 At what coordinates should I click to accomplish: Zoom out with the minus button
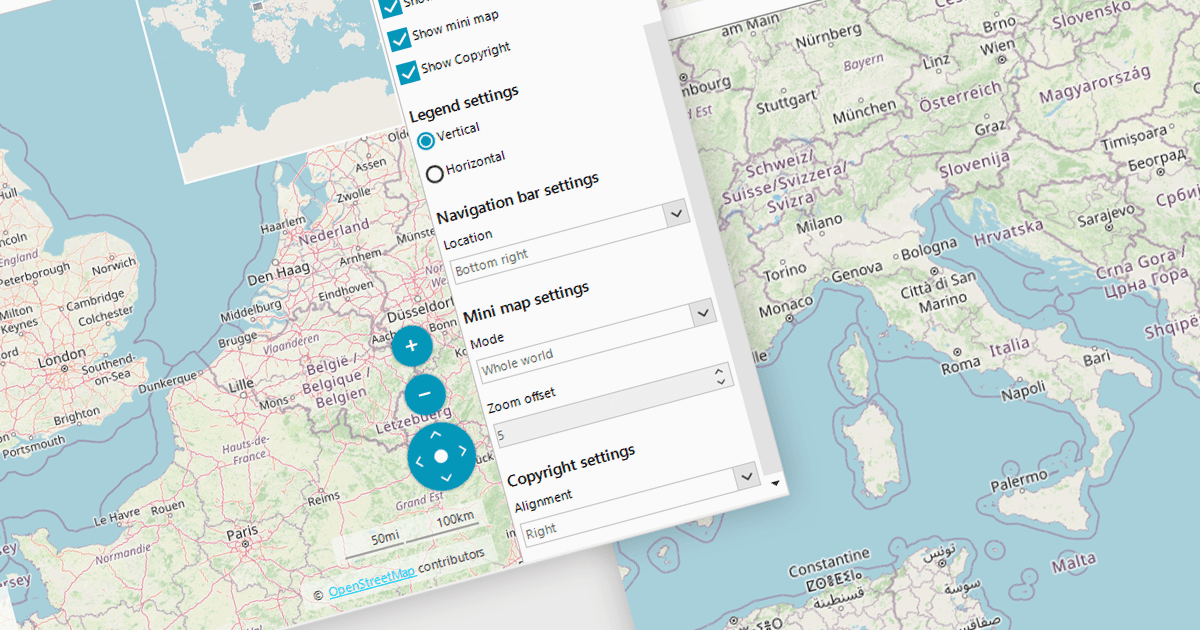pos(425,395)
